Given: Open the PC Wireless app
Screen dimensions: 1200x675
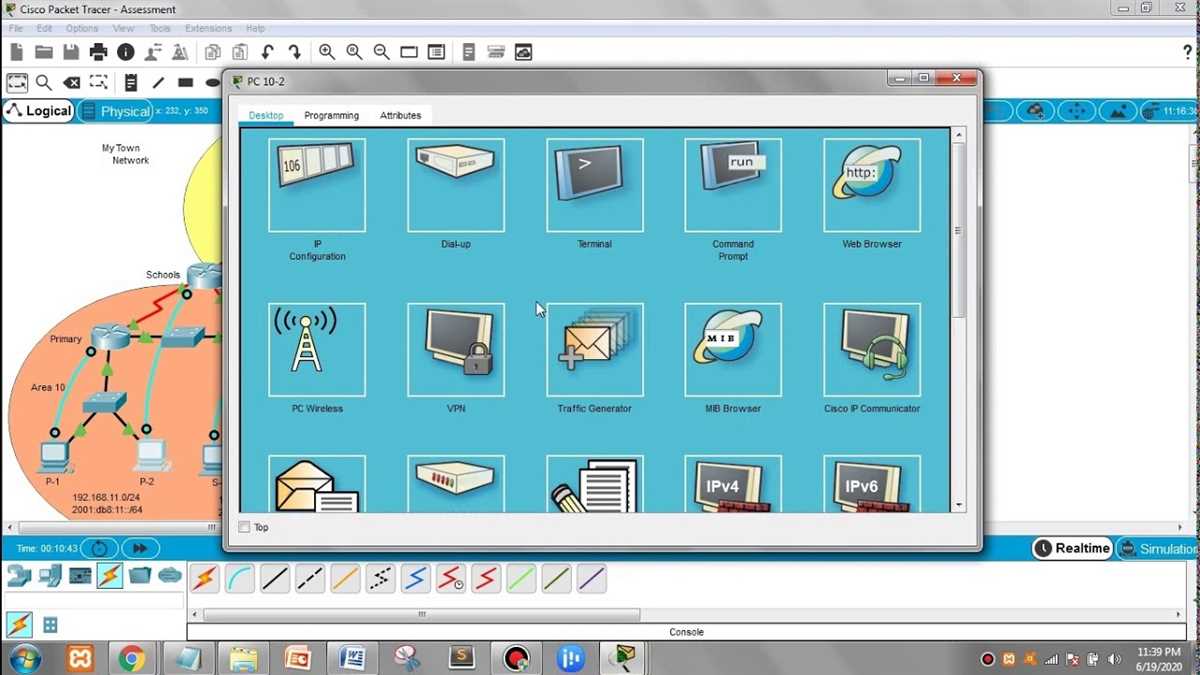Looking at the screenshot, I should [x=317, y=350].
